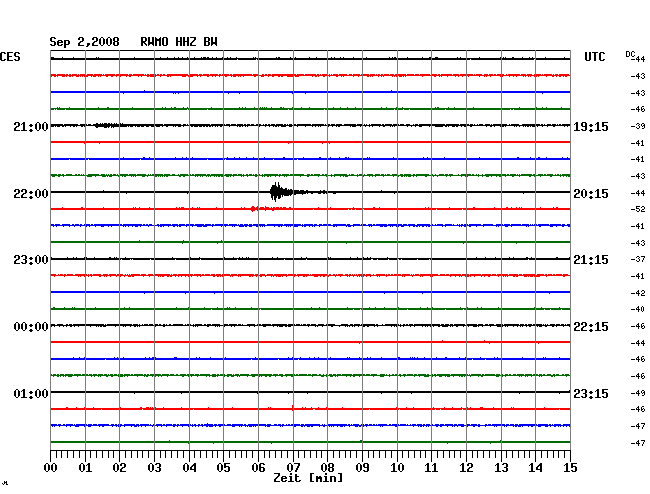Select the 21:15 UTC time label

click(x=591, y=260)
